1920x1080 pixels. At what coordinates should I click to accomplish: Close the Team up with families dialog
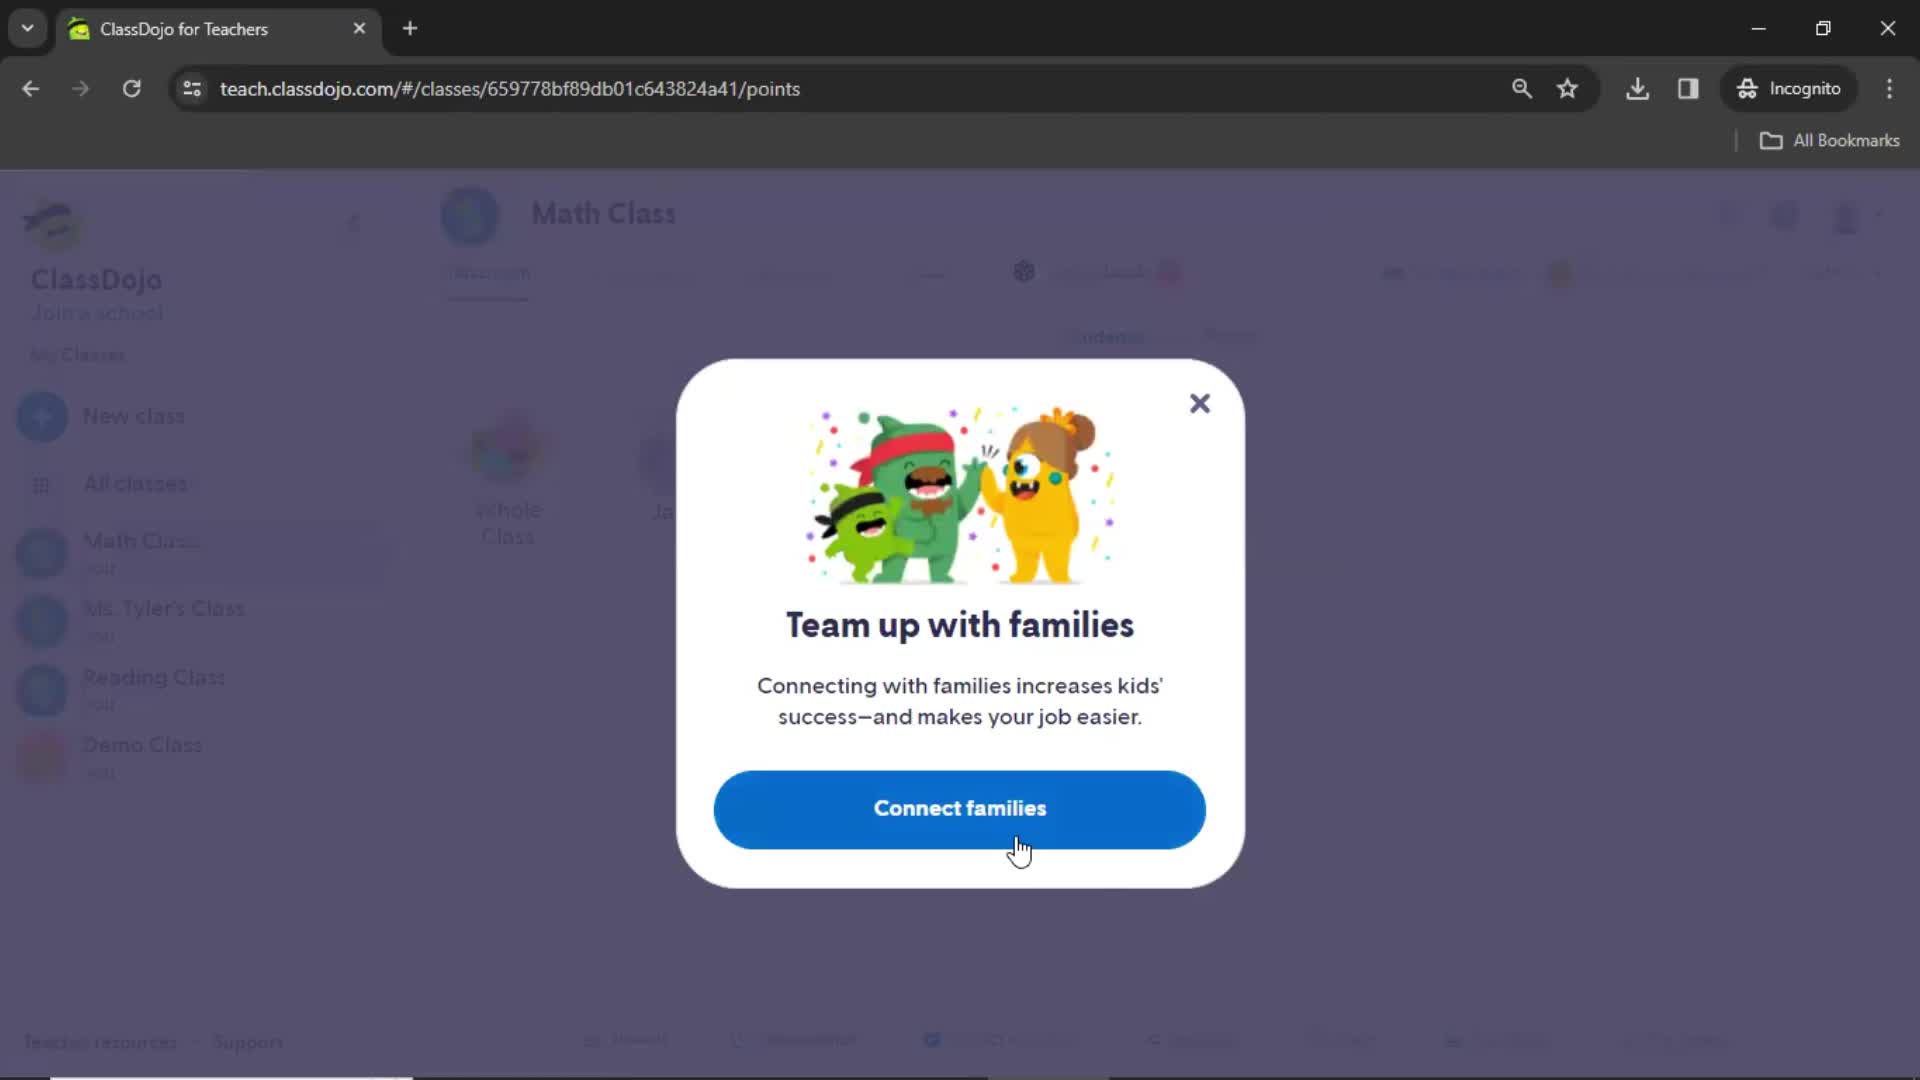click(x=1200, y=402)
